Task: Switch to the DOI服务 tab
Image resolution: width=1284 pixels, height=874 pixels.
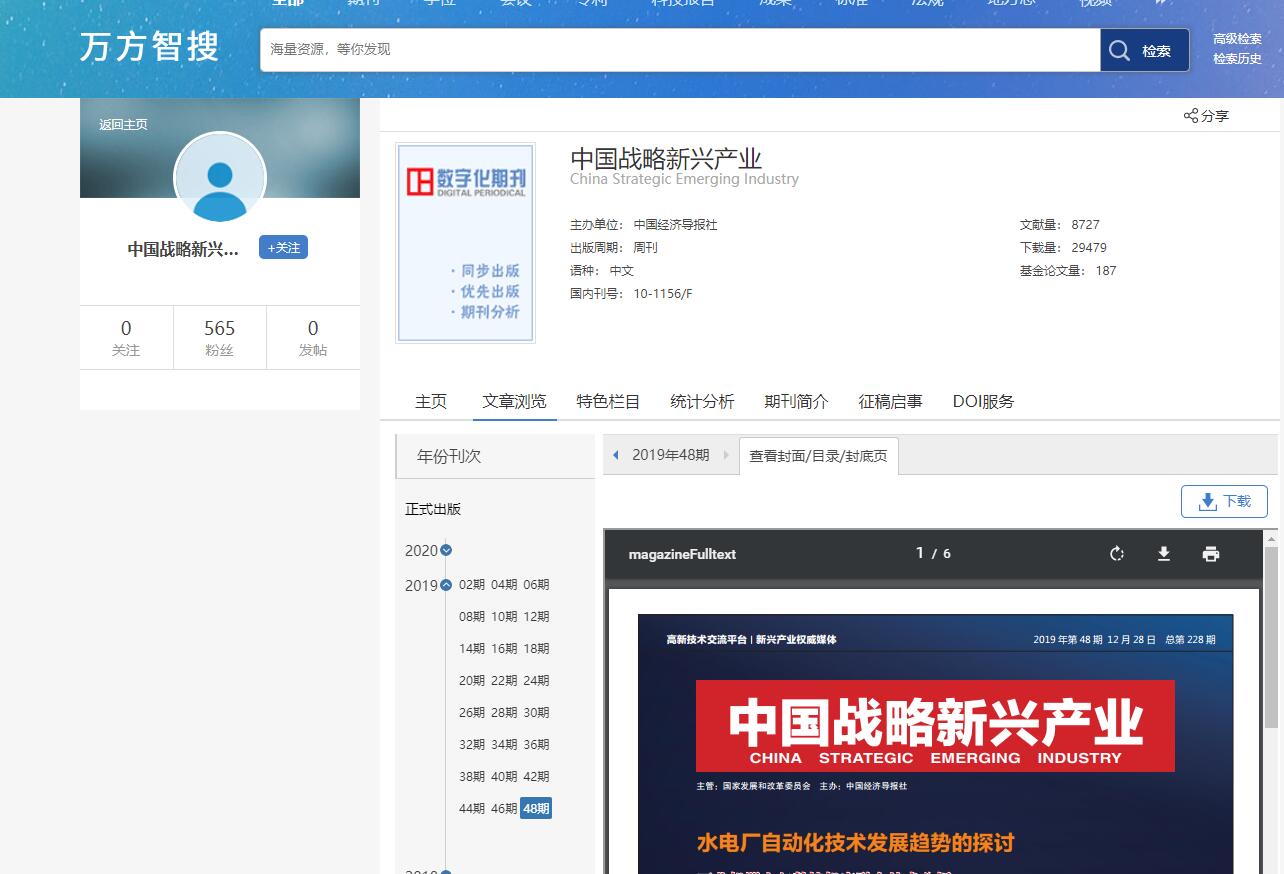Action: 983,401
